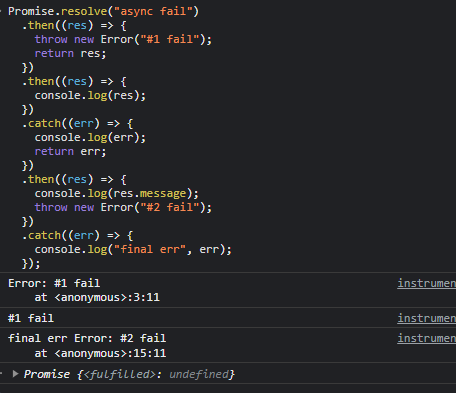Click the "return err;" code line
The height and width of the screenshot is (393, 456).
pos(70,151)
